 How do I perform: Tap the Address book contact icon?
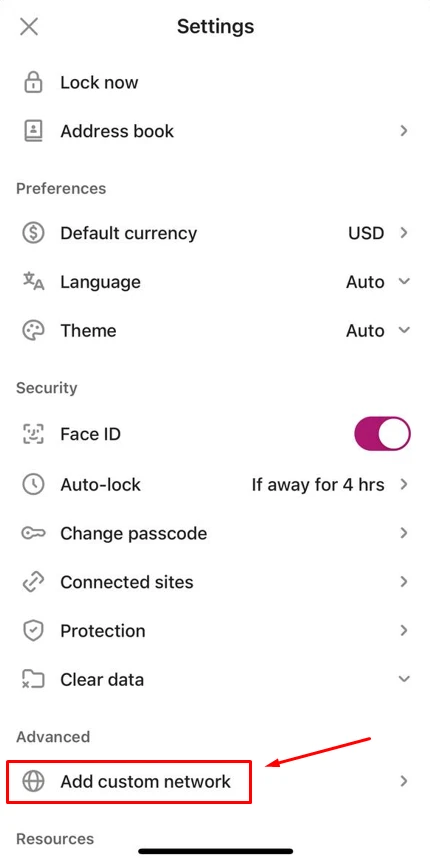(x=33, y=131)
